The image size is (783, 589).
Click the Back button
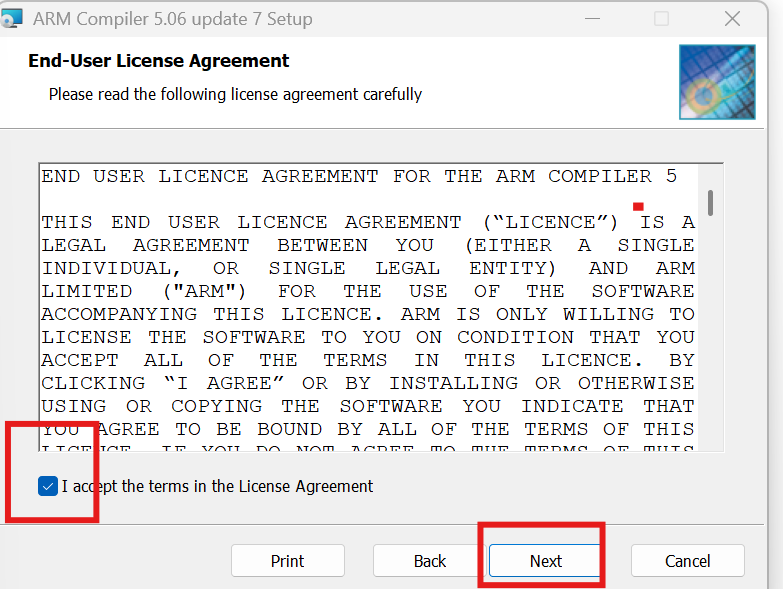[x=429, y=561]
